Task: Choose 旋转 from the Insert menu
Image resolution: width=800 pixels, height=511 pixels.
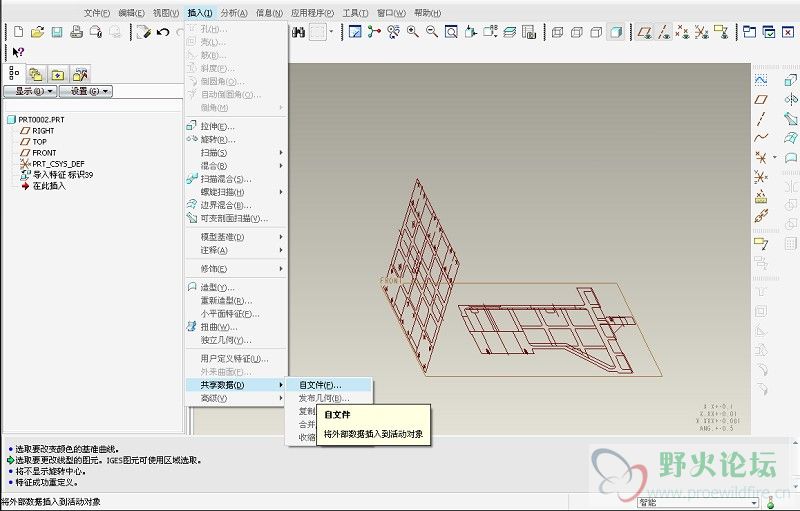Action: tap(235, 139)
